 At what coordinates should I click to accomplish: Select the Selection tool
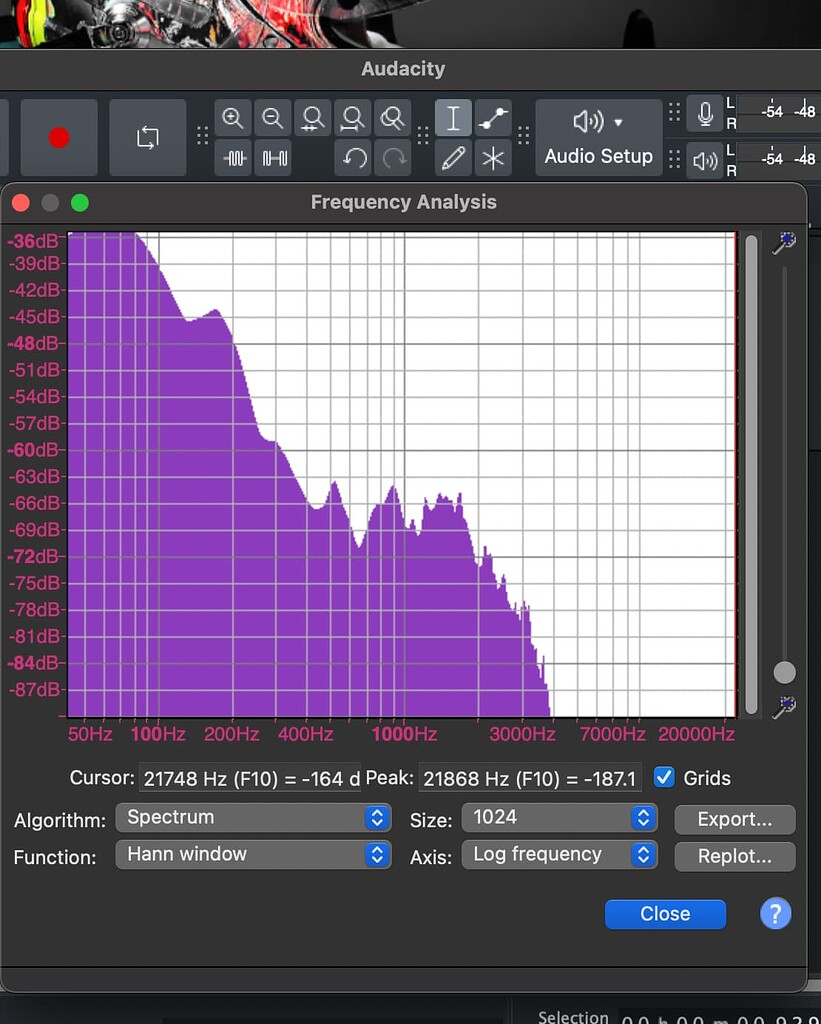(x=453, y=117)
